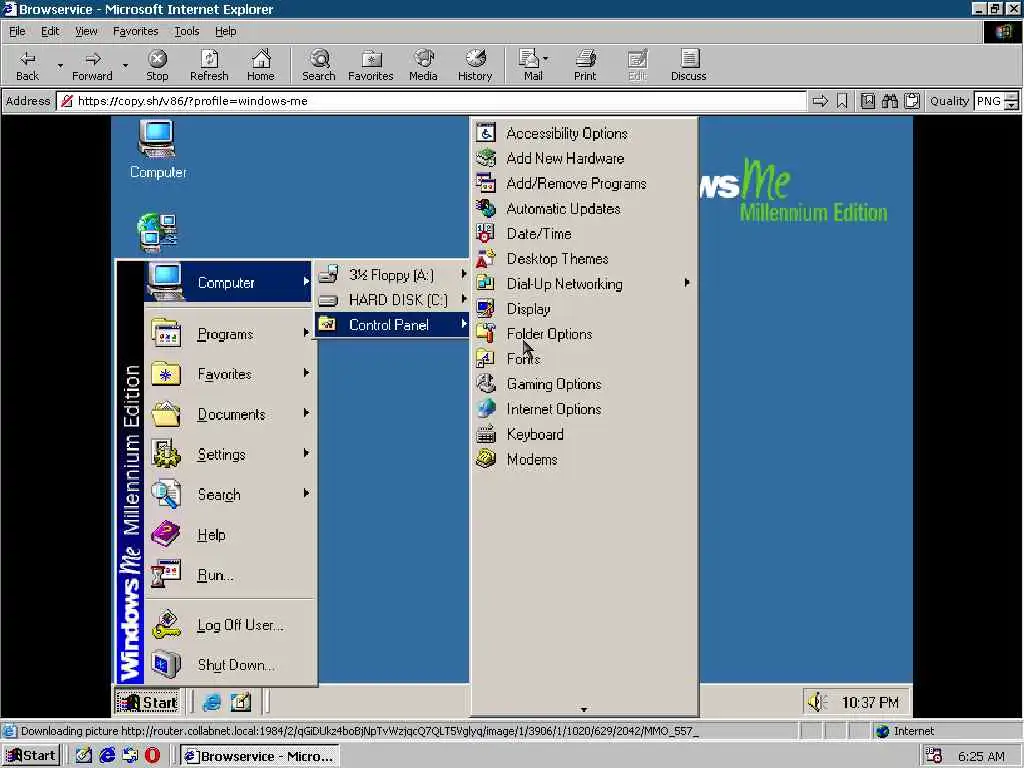Click the Opera icon in host quick launch
Viewport: 1024px width, 768px height.
(152, 756)
